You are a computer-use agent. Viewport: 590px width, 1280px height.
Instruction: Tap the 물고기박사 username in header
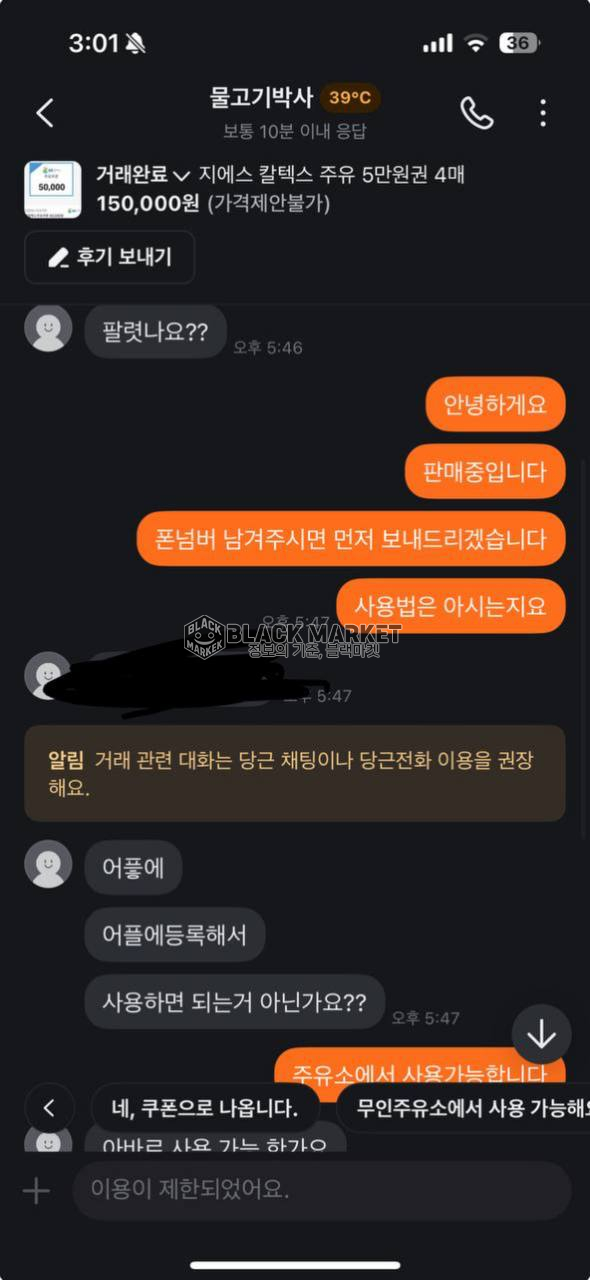point(261,98)
